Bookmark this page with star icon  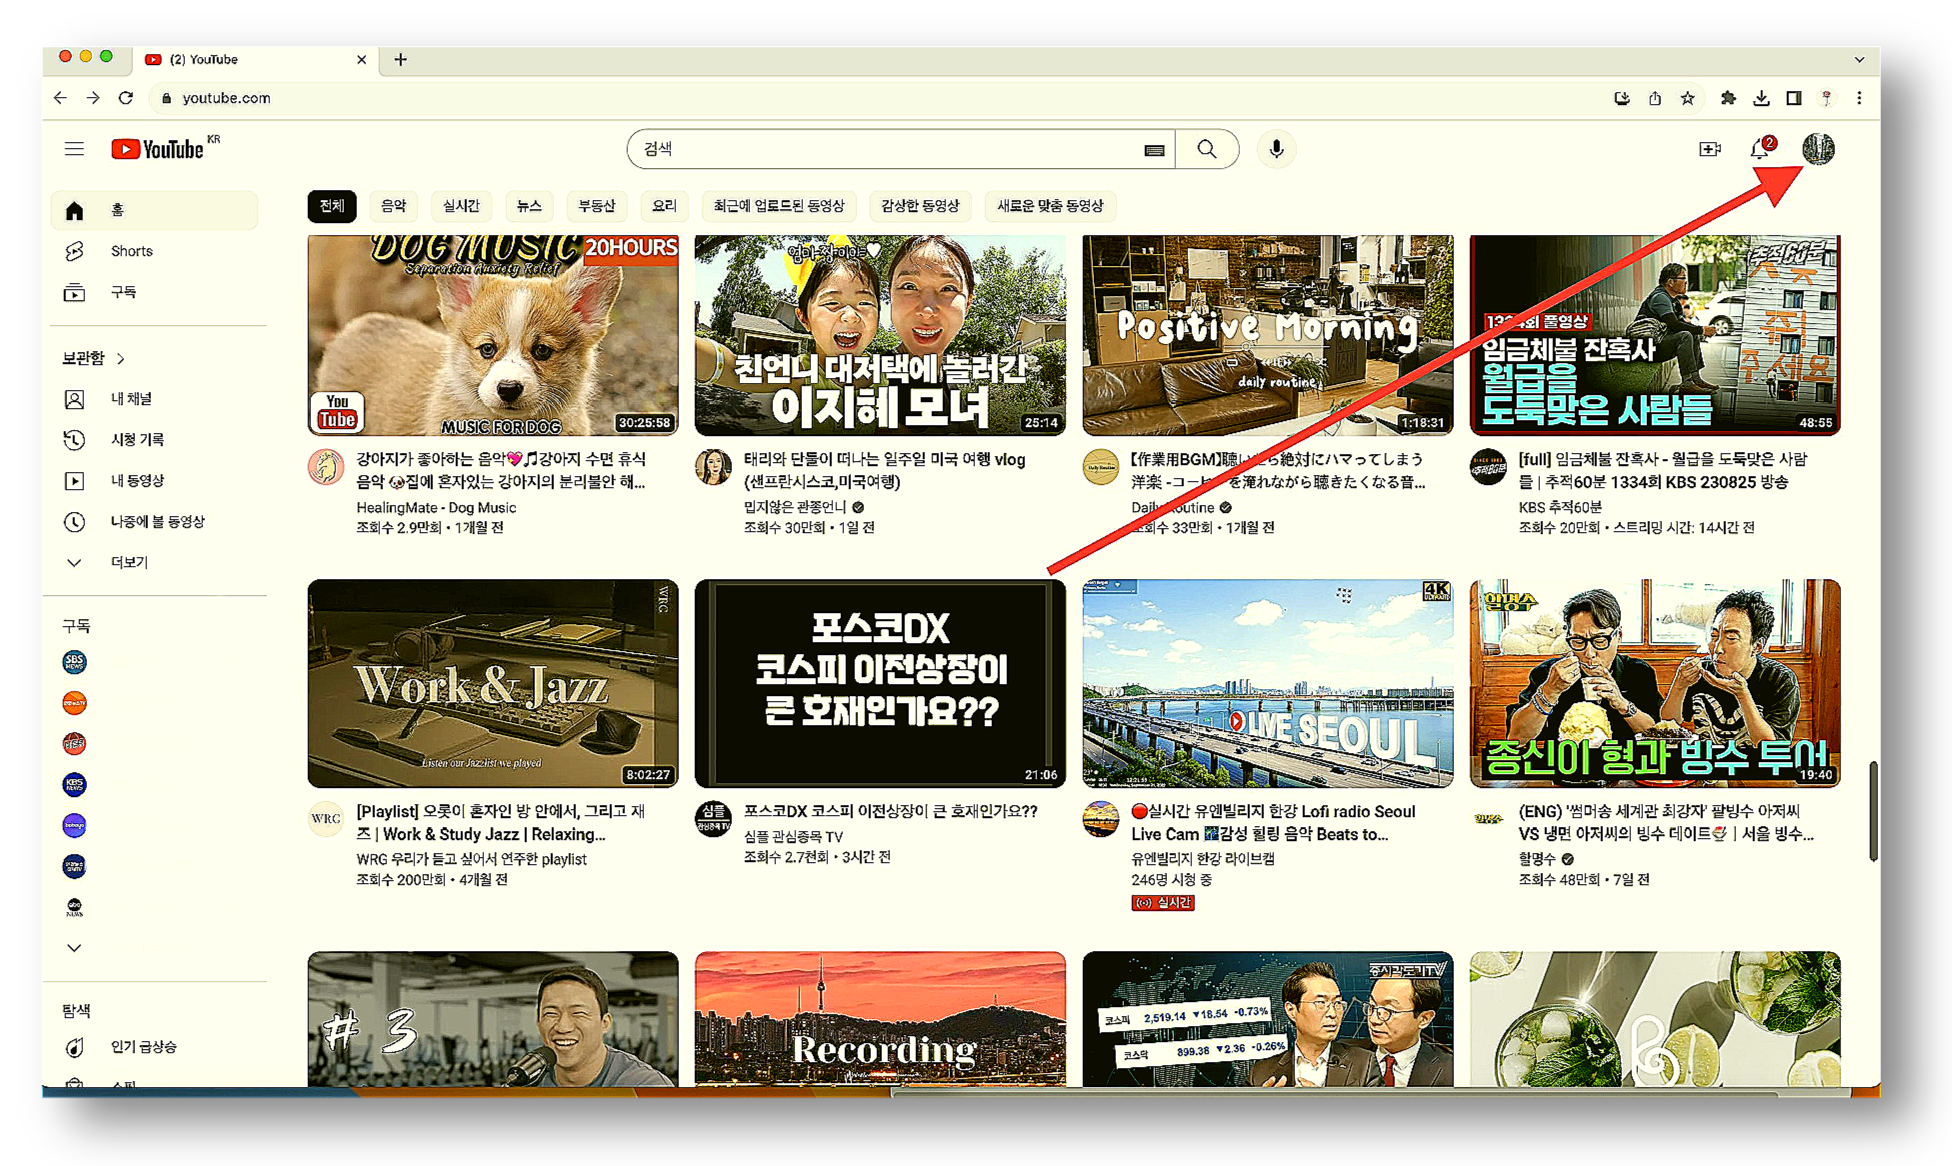point(1688,98)
